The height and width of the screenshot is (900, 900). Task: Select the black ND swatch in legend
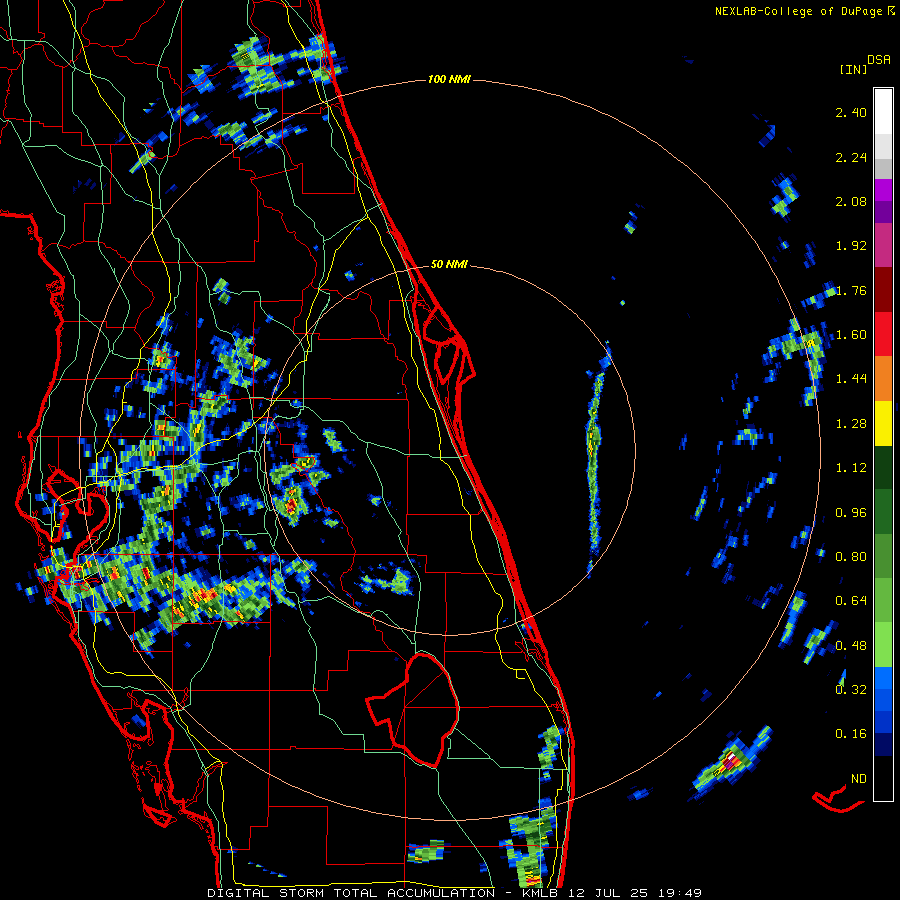[883, 778]
